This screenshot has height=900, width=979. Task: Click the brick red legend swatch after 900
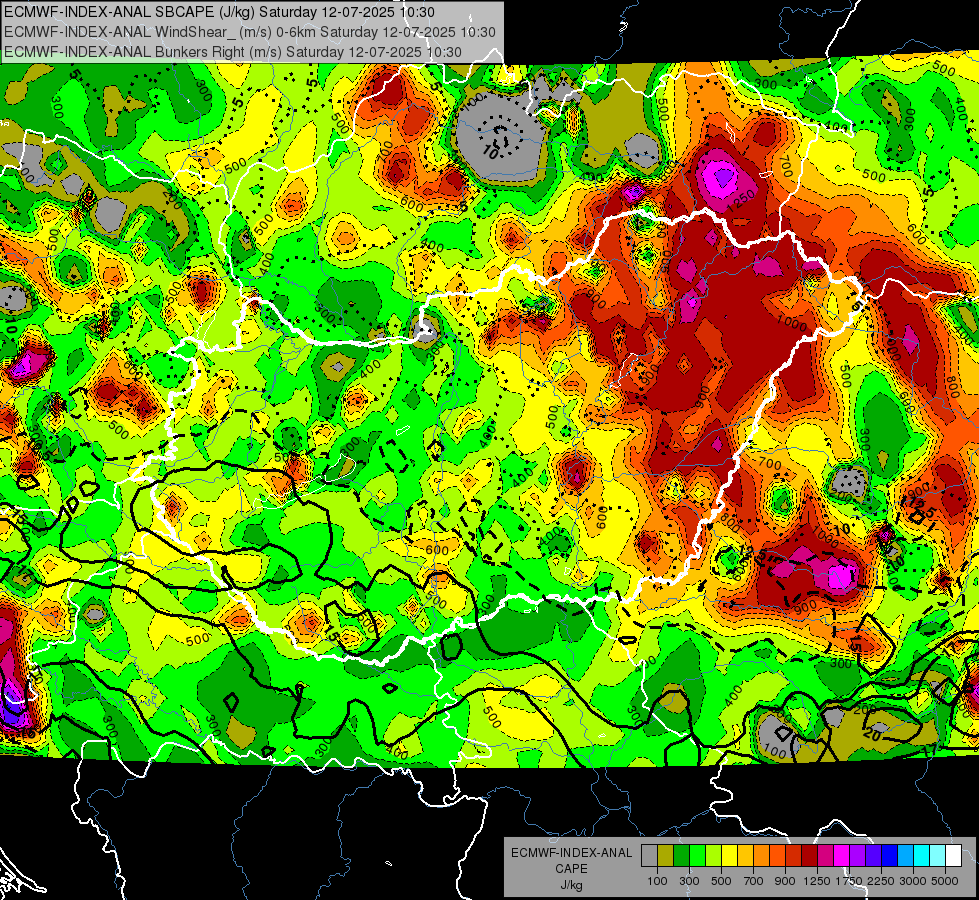pyautogui.click(x=794, y=855)
